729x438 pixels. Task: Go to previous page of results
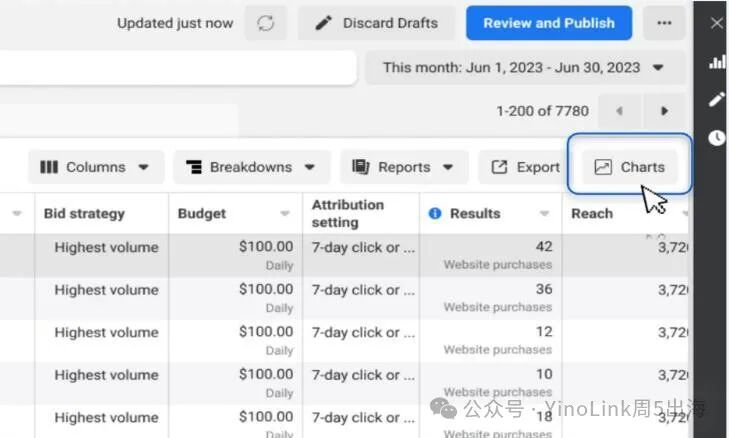(619, 111)
